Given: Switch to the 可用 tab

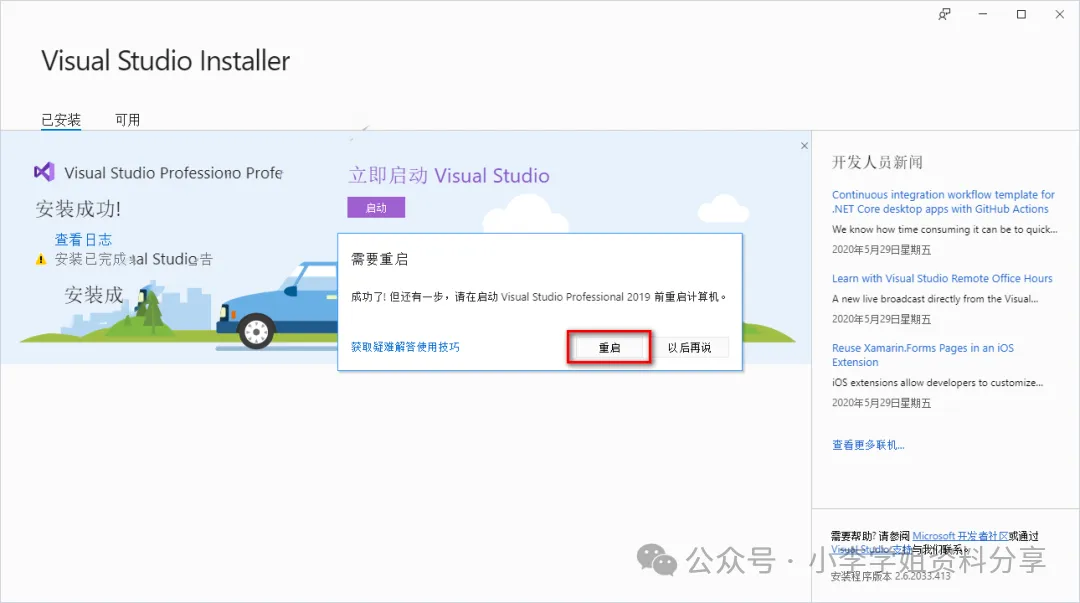Looking at the screenshot, I should (127, 120).
